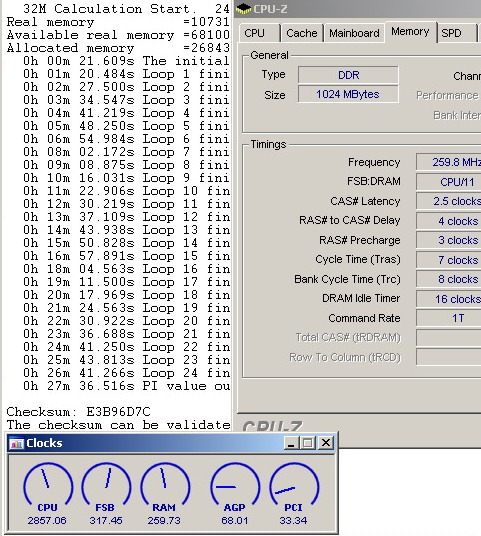Click the Clocks window title icon
Viewport: 481px width, 536px height.
point(16,443)
